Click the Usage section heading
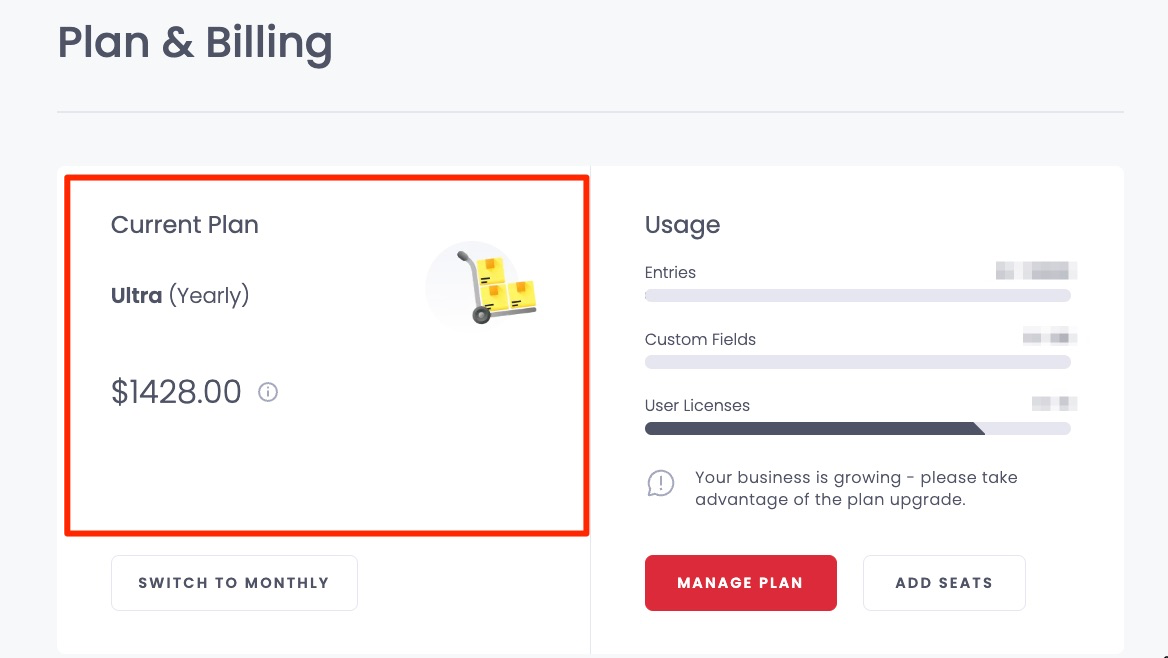 coord(682,225)
